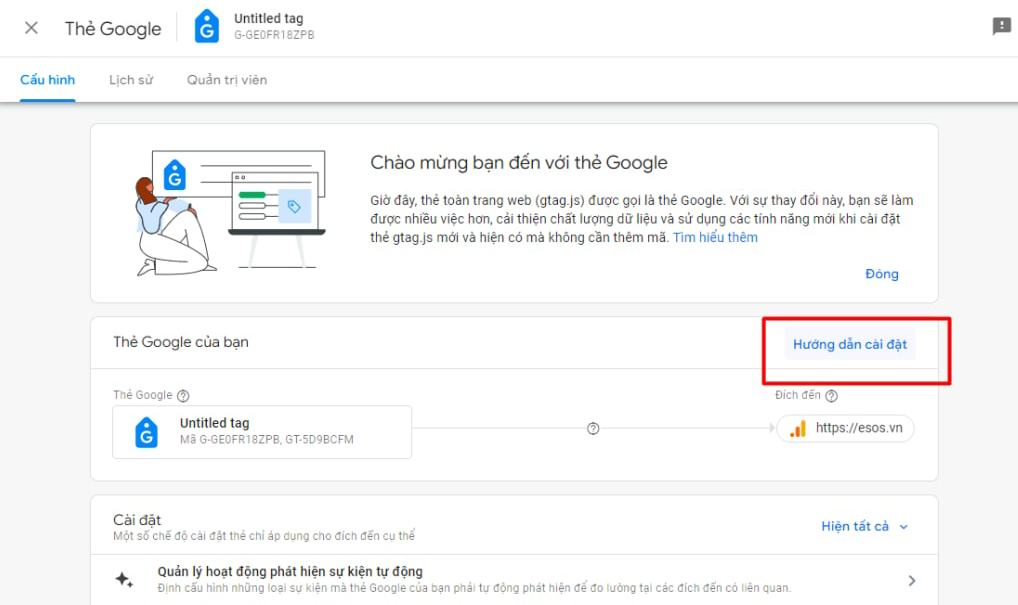Click Mã G-GE0FR18ZPB, GT-5D9BCFM text
Image resolution: width=1018 pixels, height=605 pixels.
(x=267, y=439)
